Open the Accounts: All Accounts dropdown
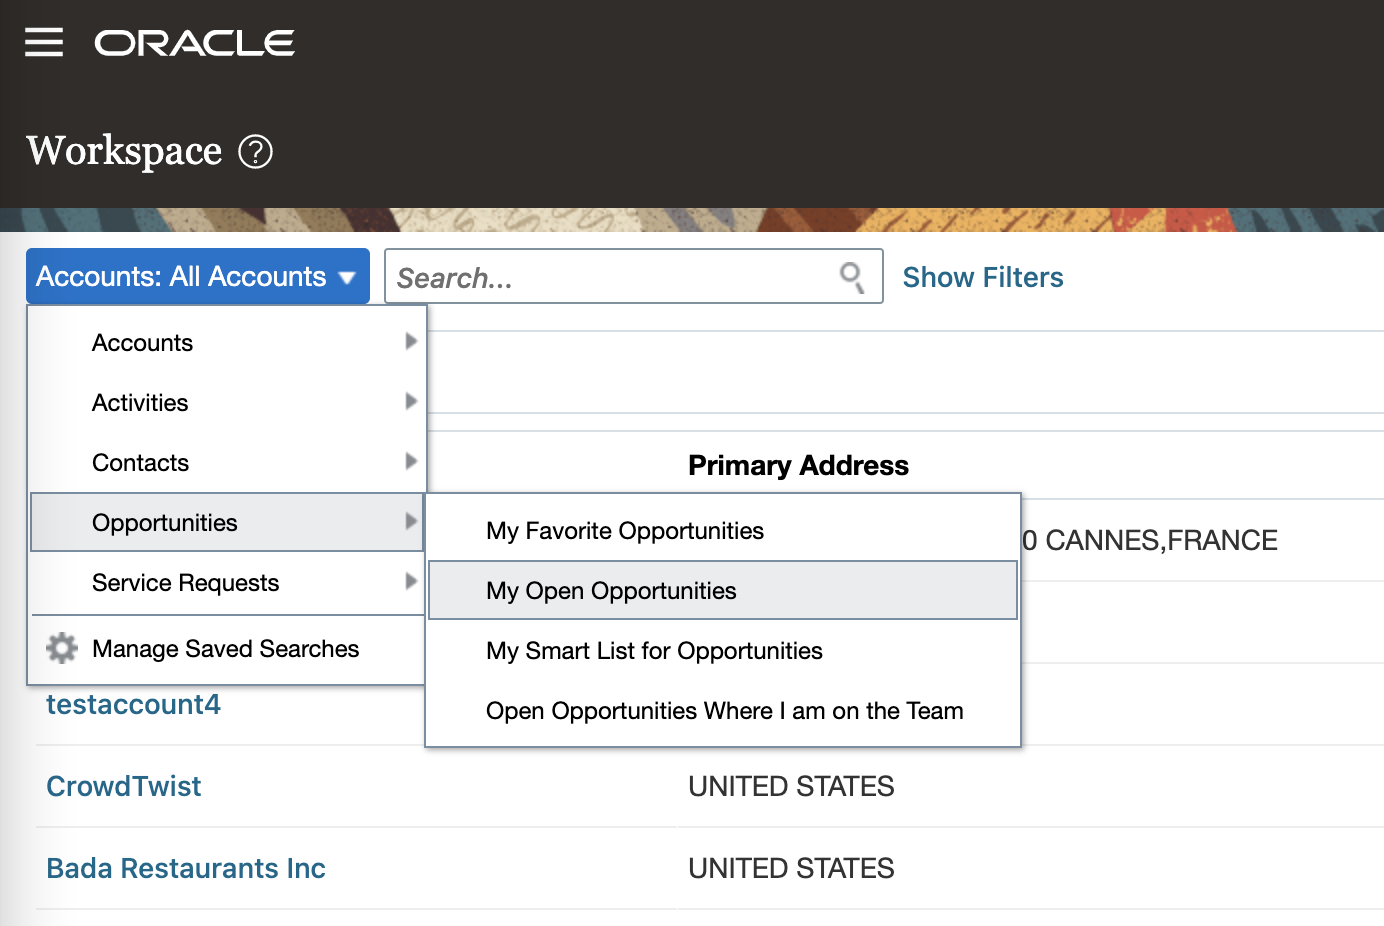 point(197,276)
